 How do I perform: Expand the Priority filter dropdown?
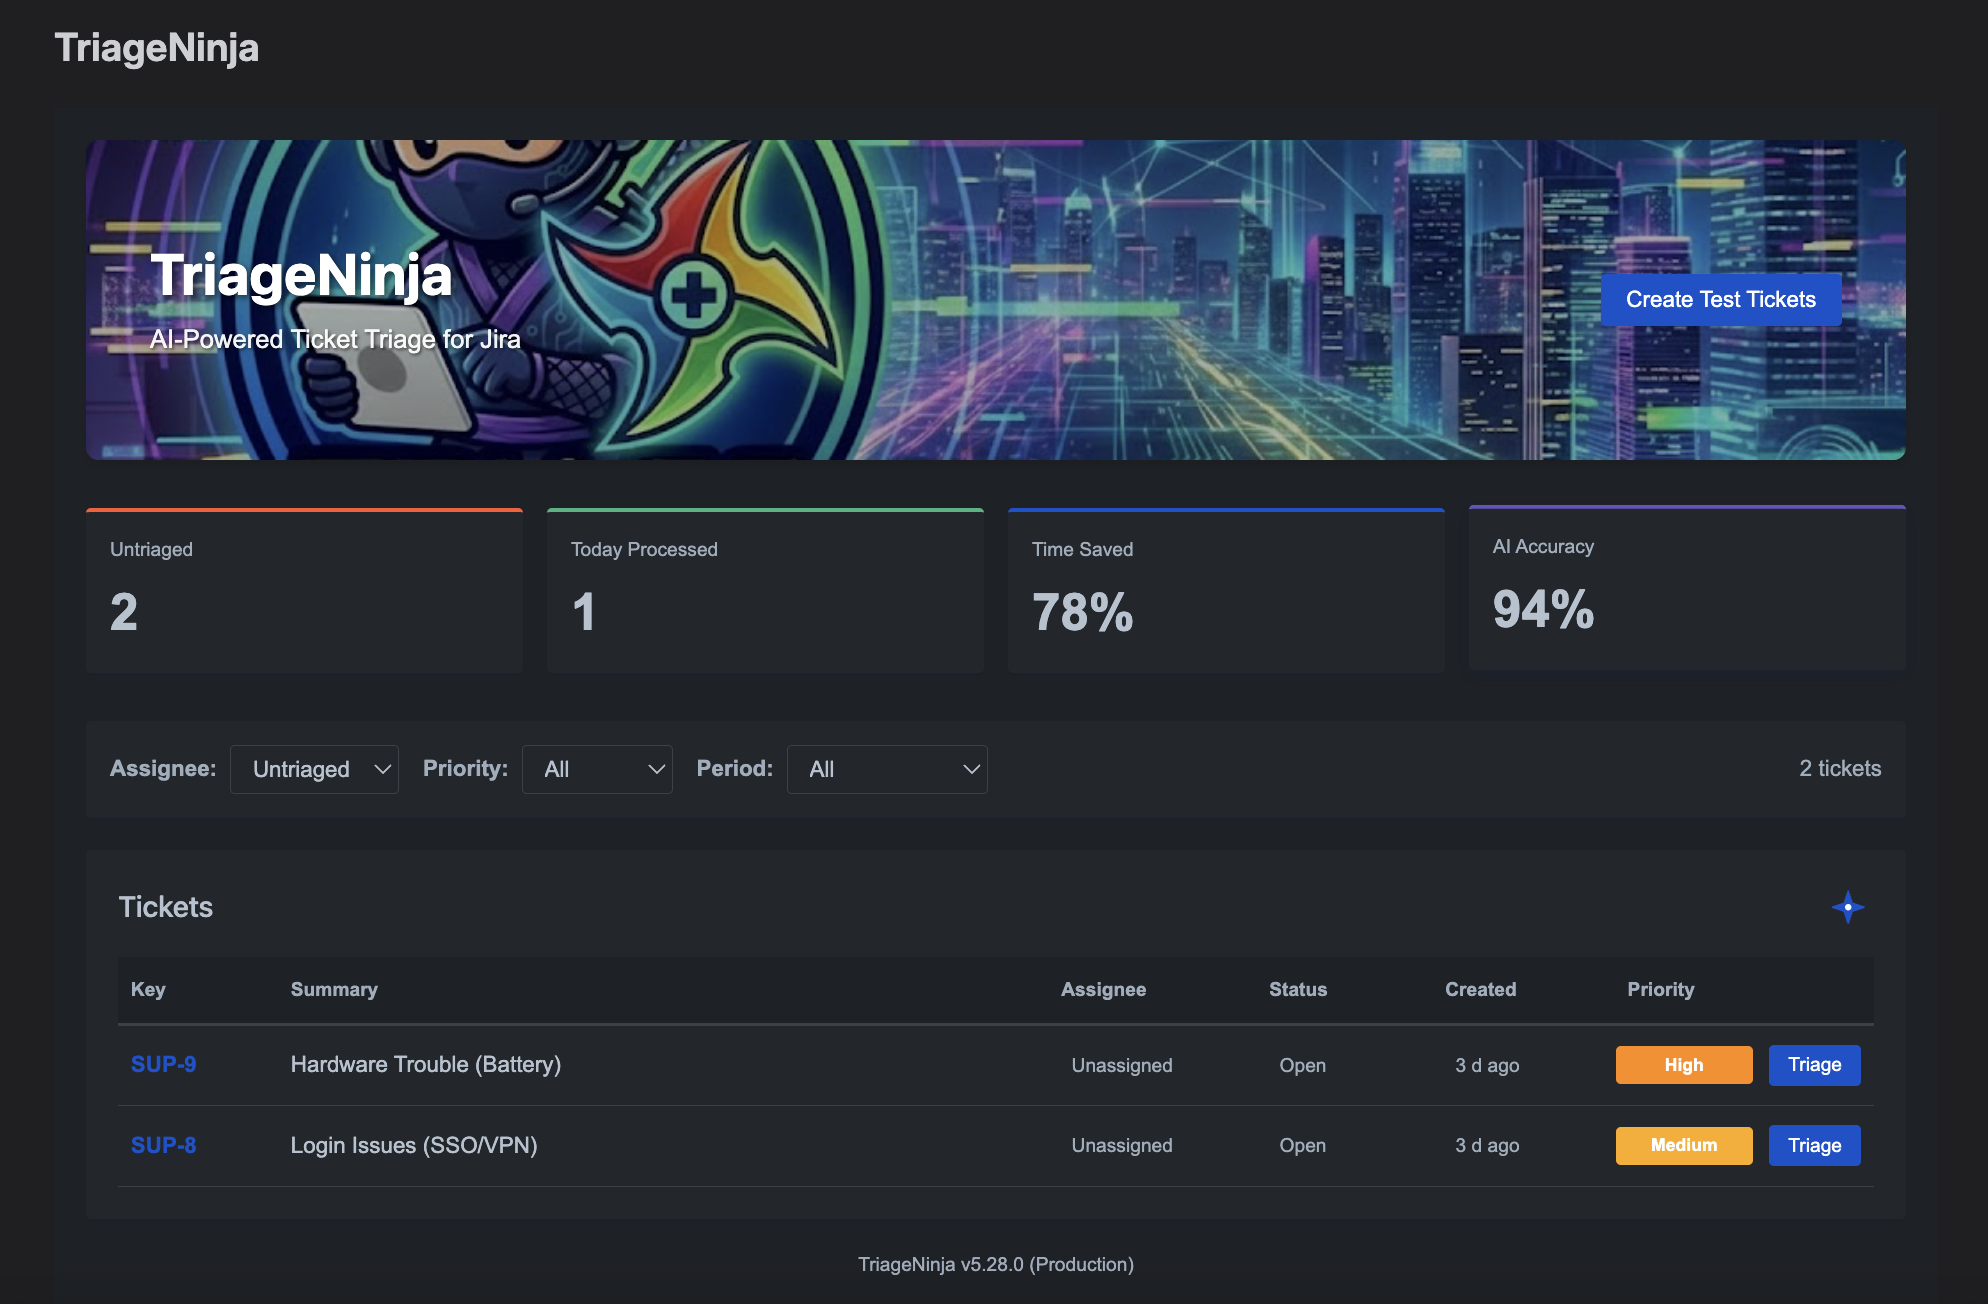[597, 769]
